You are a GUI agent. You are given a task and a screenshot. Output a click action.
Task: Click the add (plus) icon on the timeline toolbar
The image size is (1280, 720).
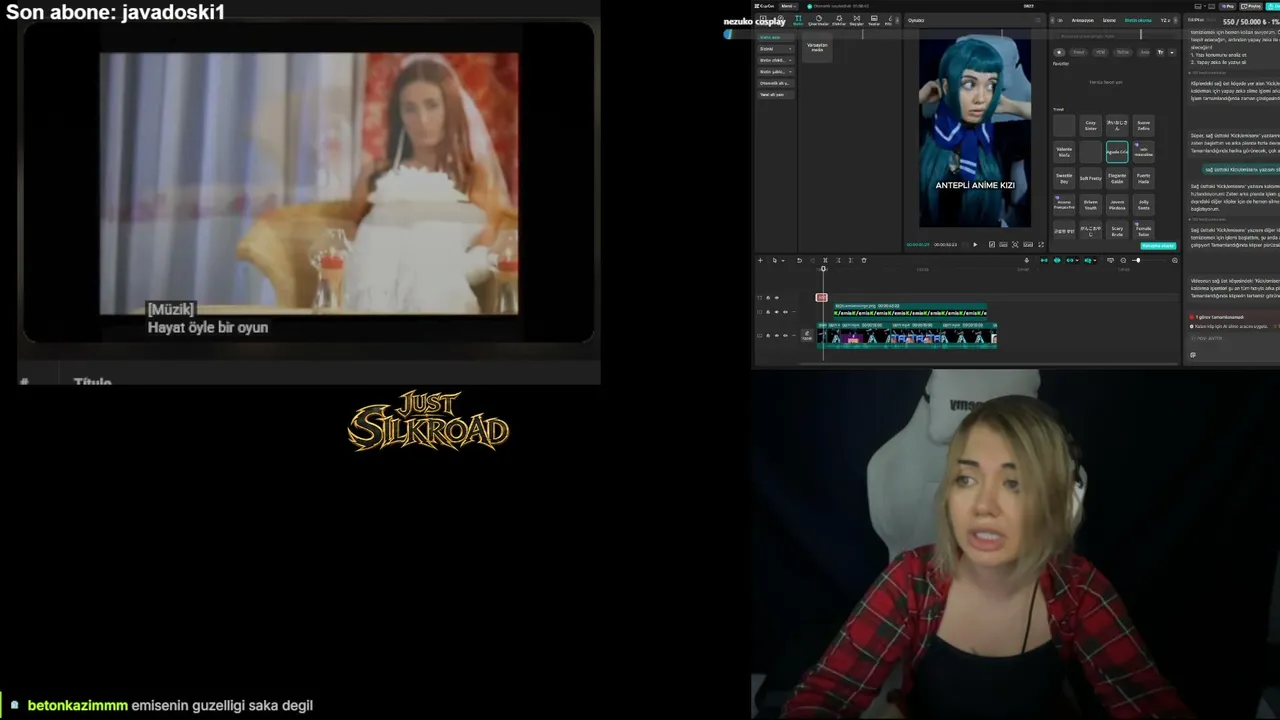pos(760,260)
